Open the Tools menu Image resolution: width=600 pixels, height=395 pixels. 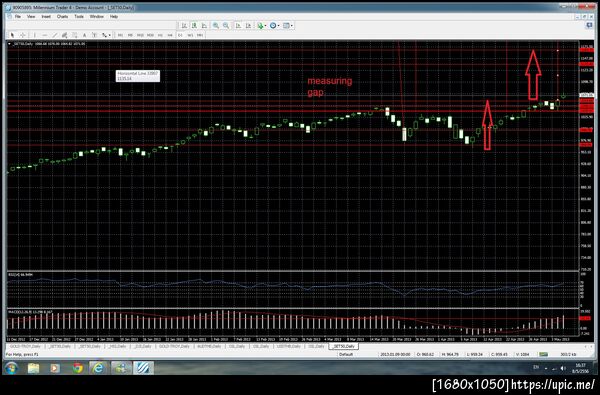(x=79, y=16)
